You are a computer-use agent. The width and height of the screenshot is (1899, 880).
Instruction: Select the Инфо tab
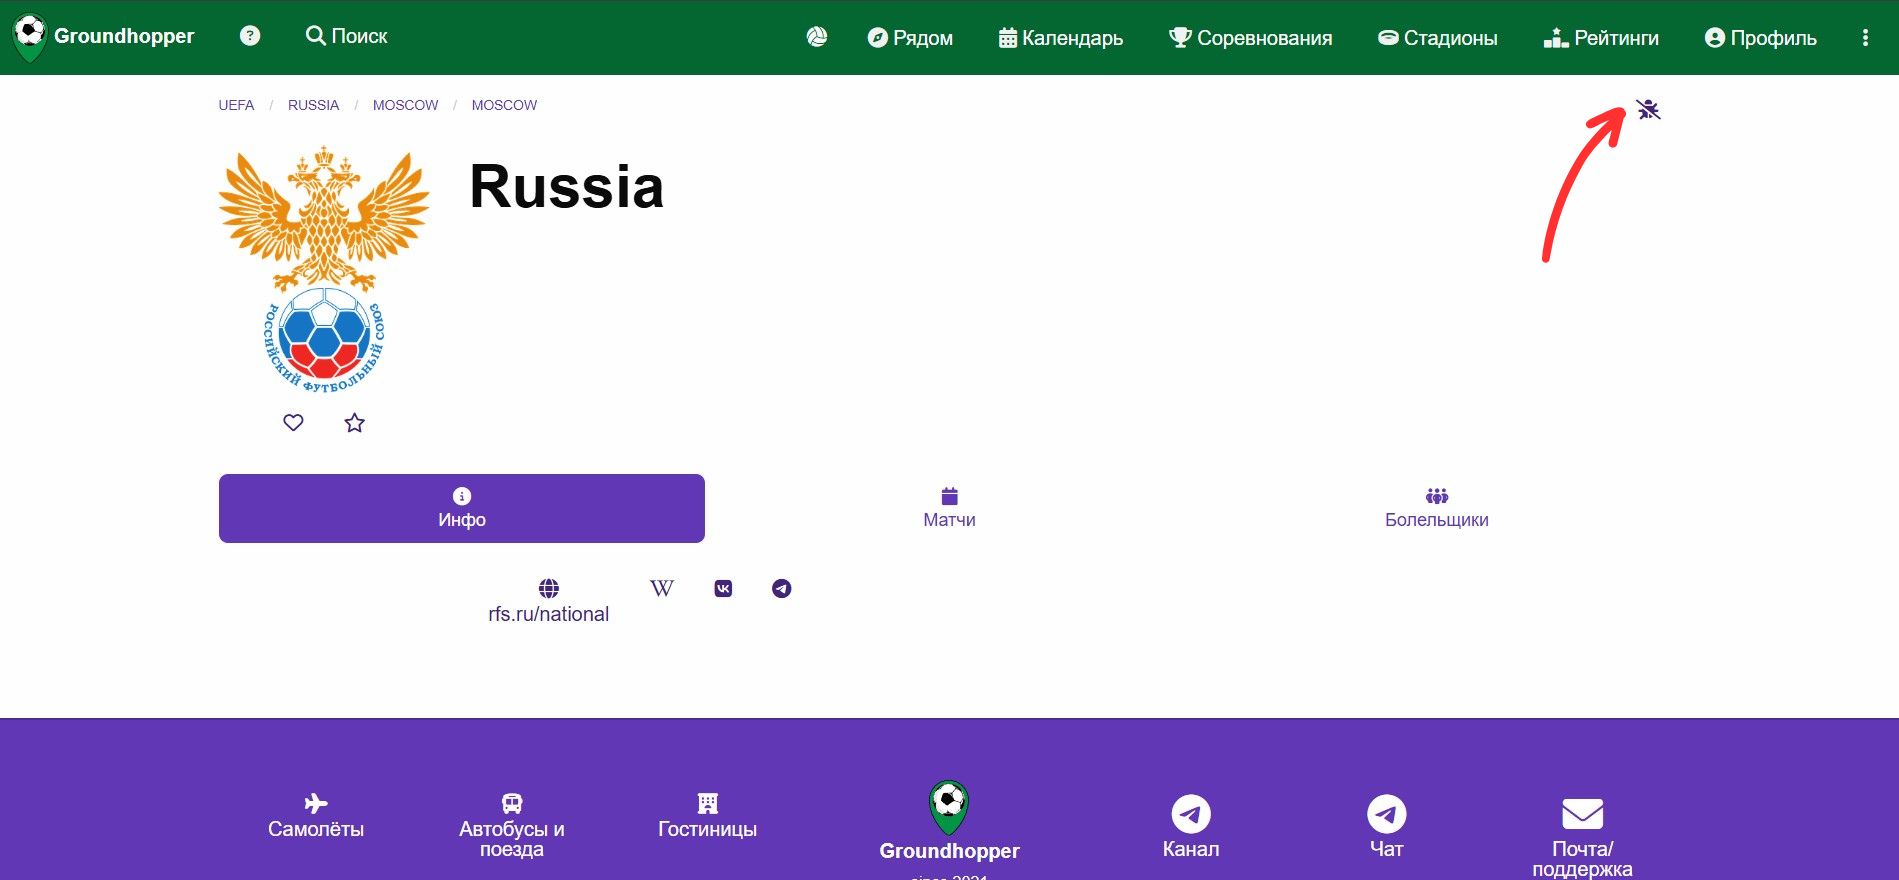(462, 508)
